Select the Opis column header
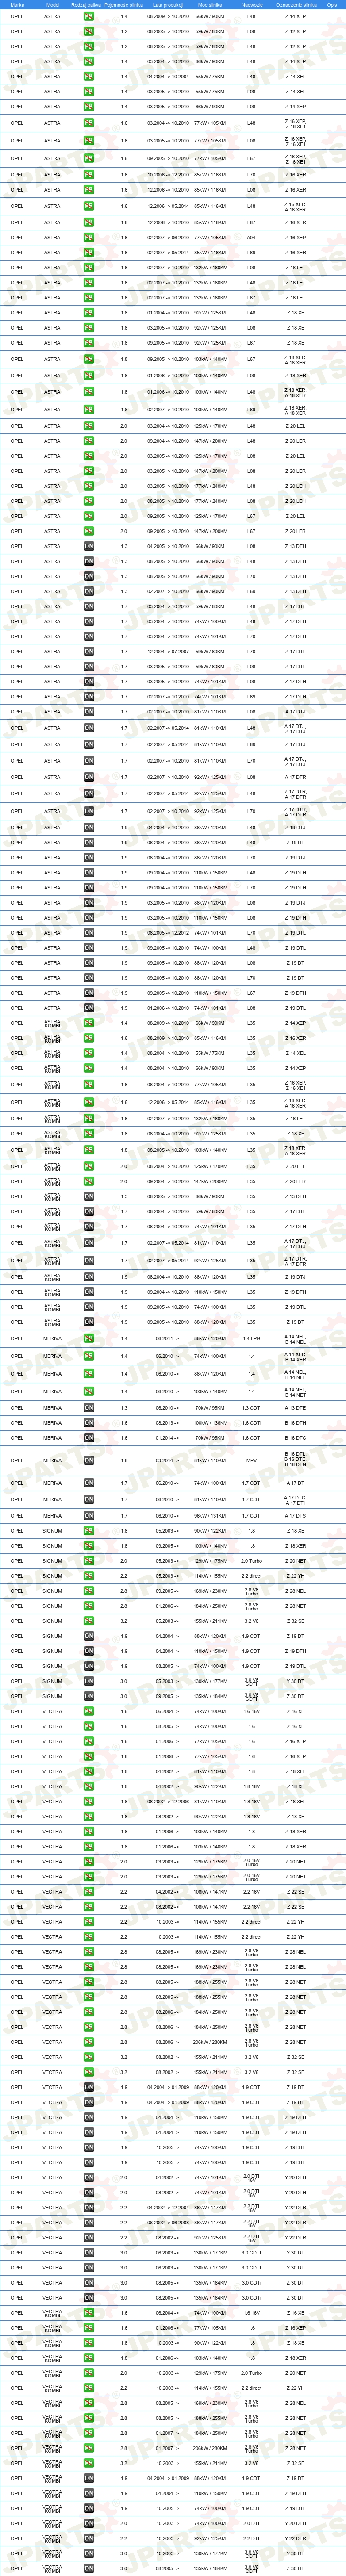346x2576 pixels. [332, 5]
